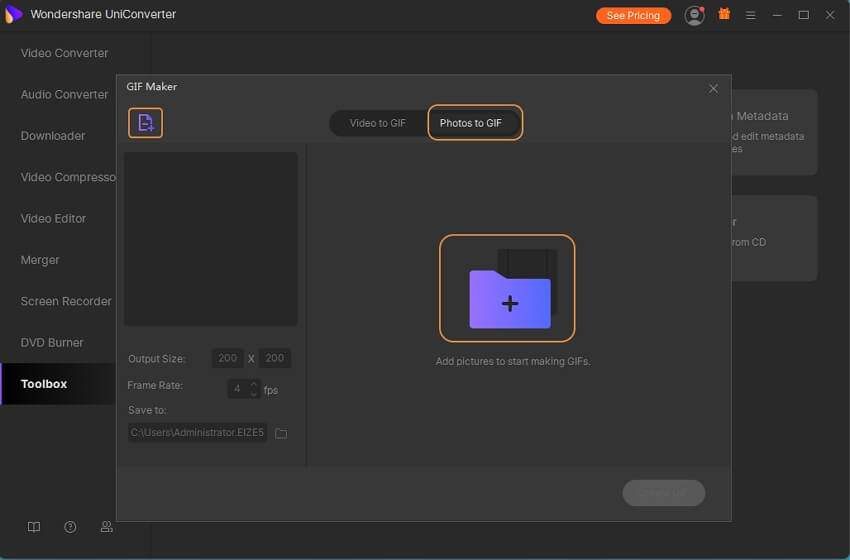Open the user account profile icon
Image resolution: width=850 pixels, height=560 pixels.
694,15
